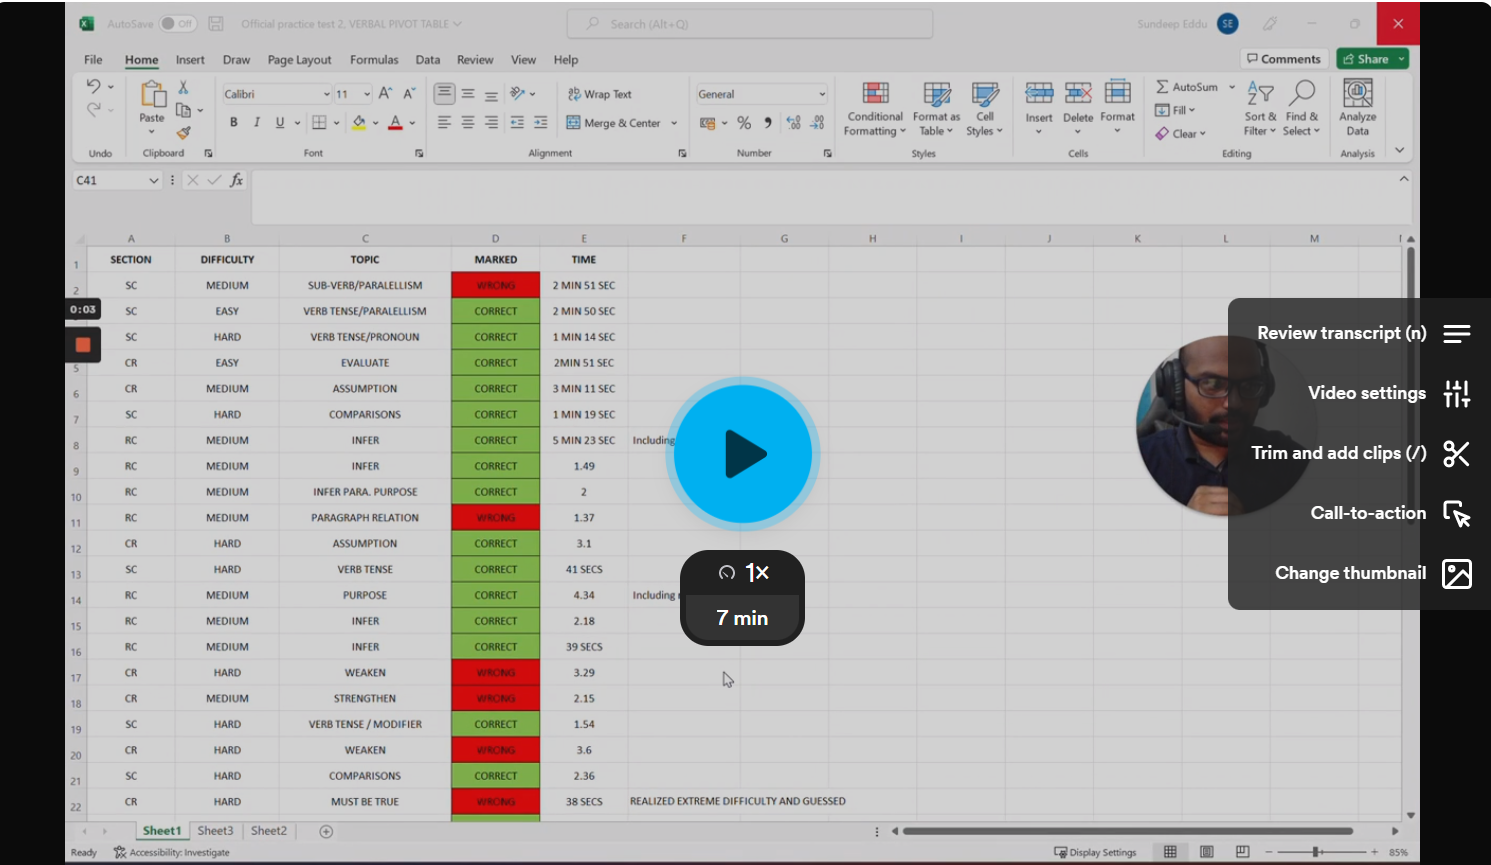The height and width of the screenshot is (865, 1491).
Task: Open the Calibri font name dropdown
Action: coord(326,94)
